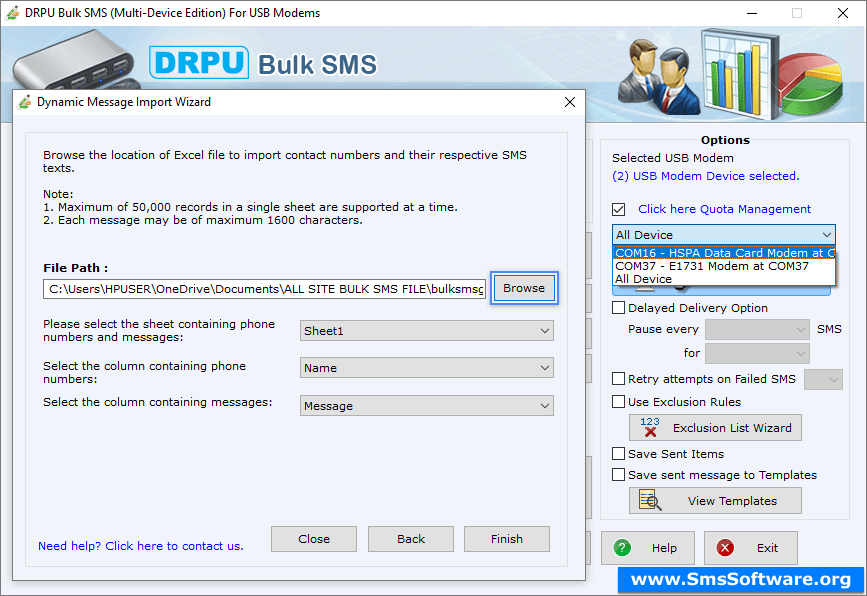
Task: Select COM37 - E1731 Modem at COM37 option
Action: 724,266
